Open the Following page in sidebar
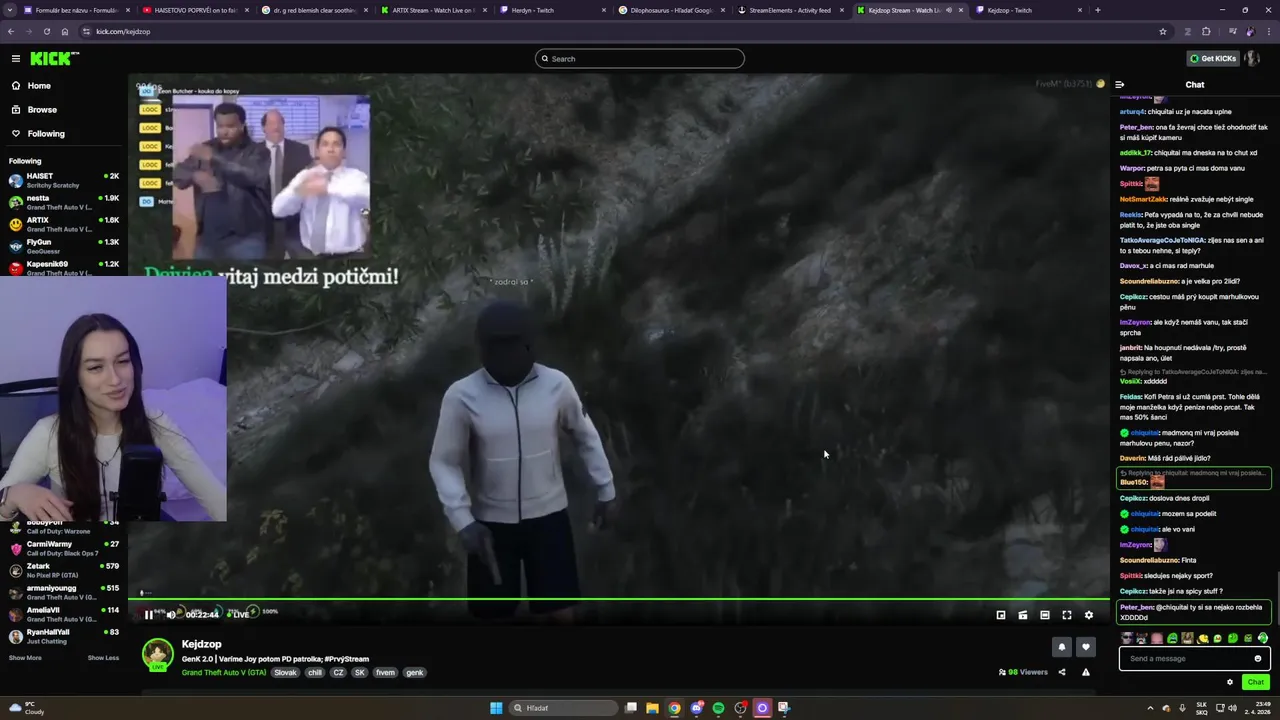The width and height of the screenshot is (1280, 720). coord(46,134)
